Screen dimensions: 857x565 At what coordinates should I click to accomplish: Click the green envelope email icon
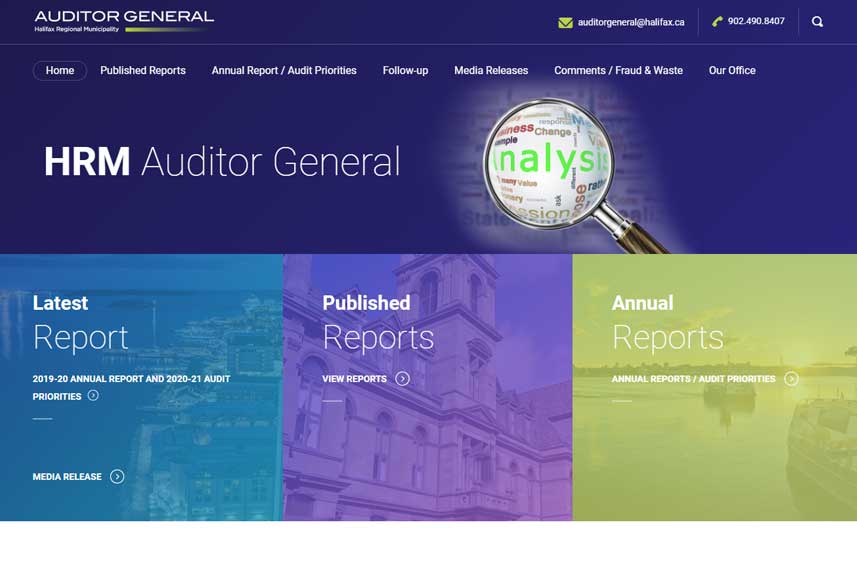pyautogui.click(x=565, y=22)
